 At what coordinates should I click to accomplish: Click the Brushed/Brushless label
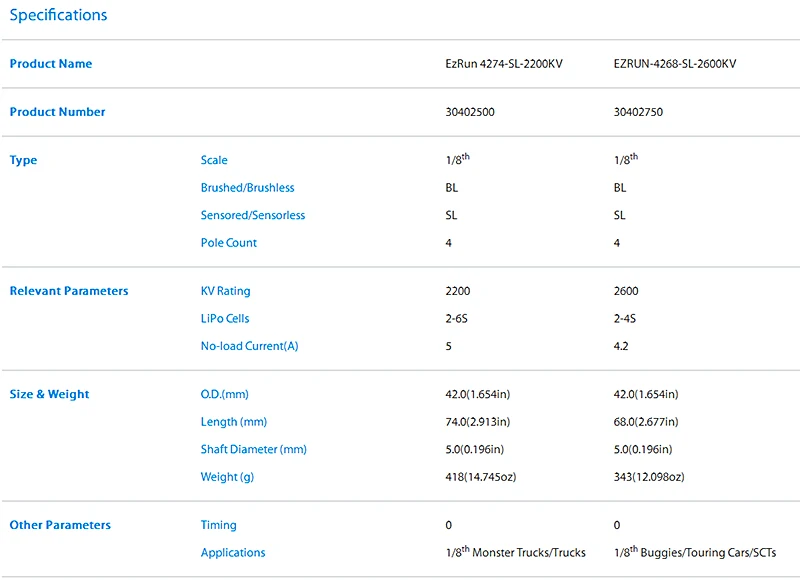(x=247, y=188)
